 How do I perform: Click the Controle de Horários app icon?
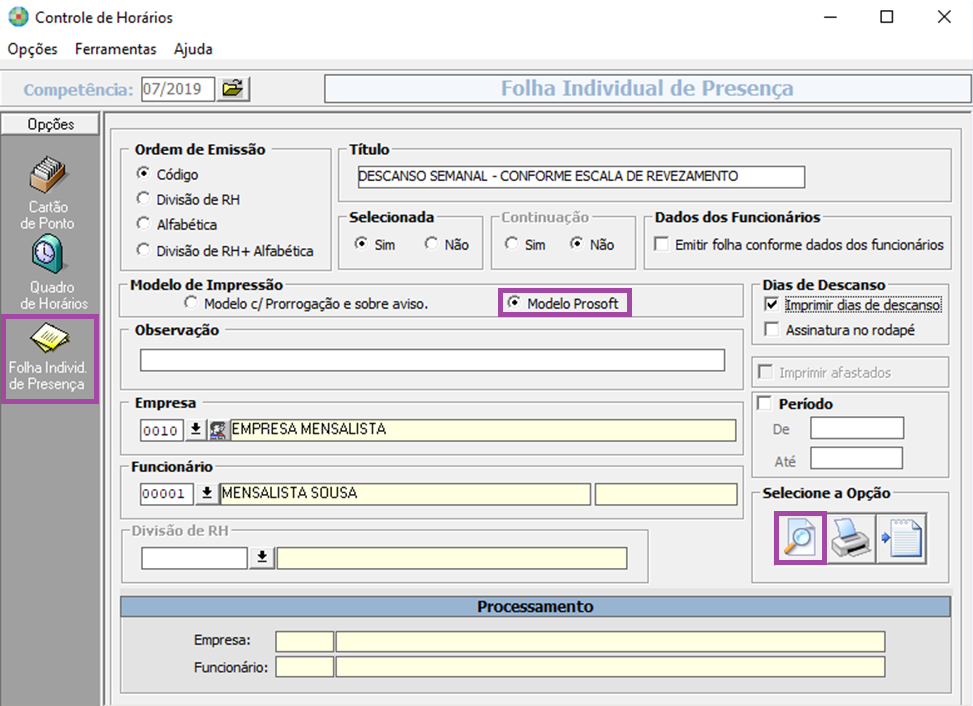[18, 17]
